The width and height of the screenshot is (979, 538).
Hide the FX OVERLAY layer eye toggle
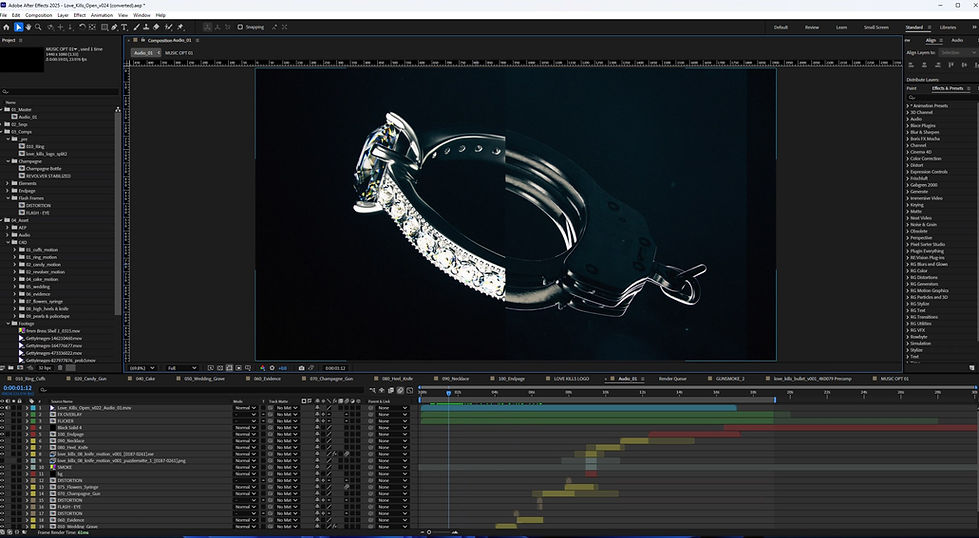coord(3,415)
